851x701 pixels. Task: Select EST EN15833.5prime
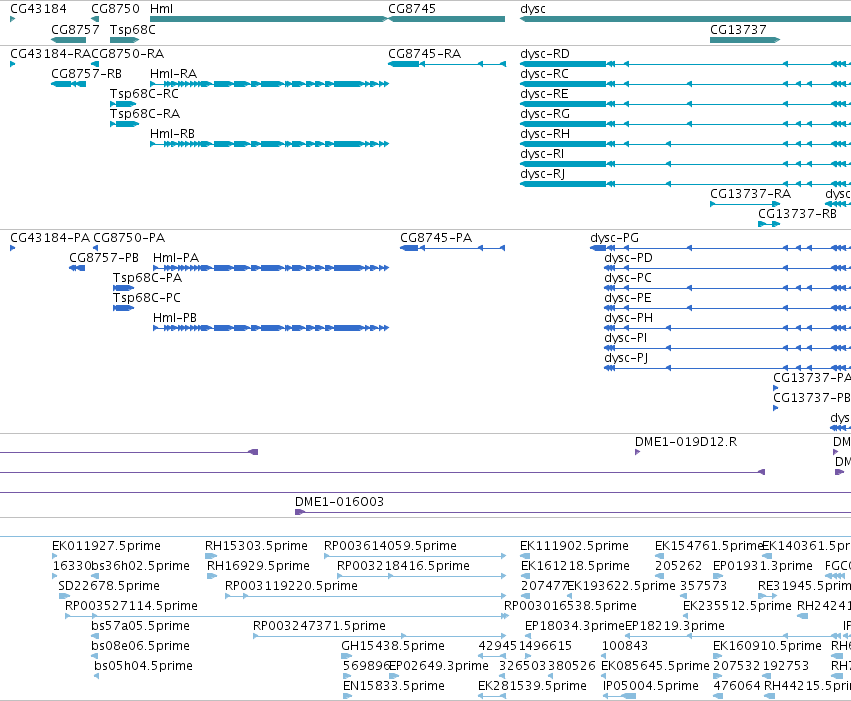[x=347, y=696]
